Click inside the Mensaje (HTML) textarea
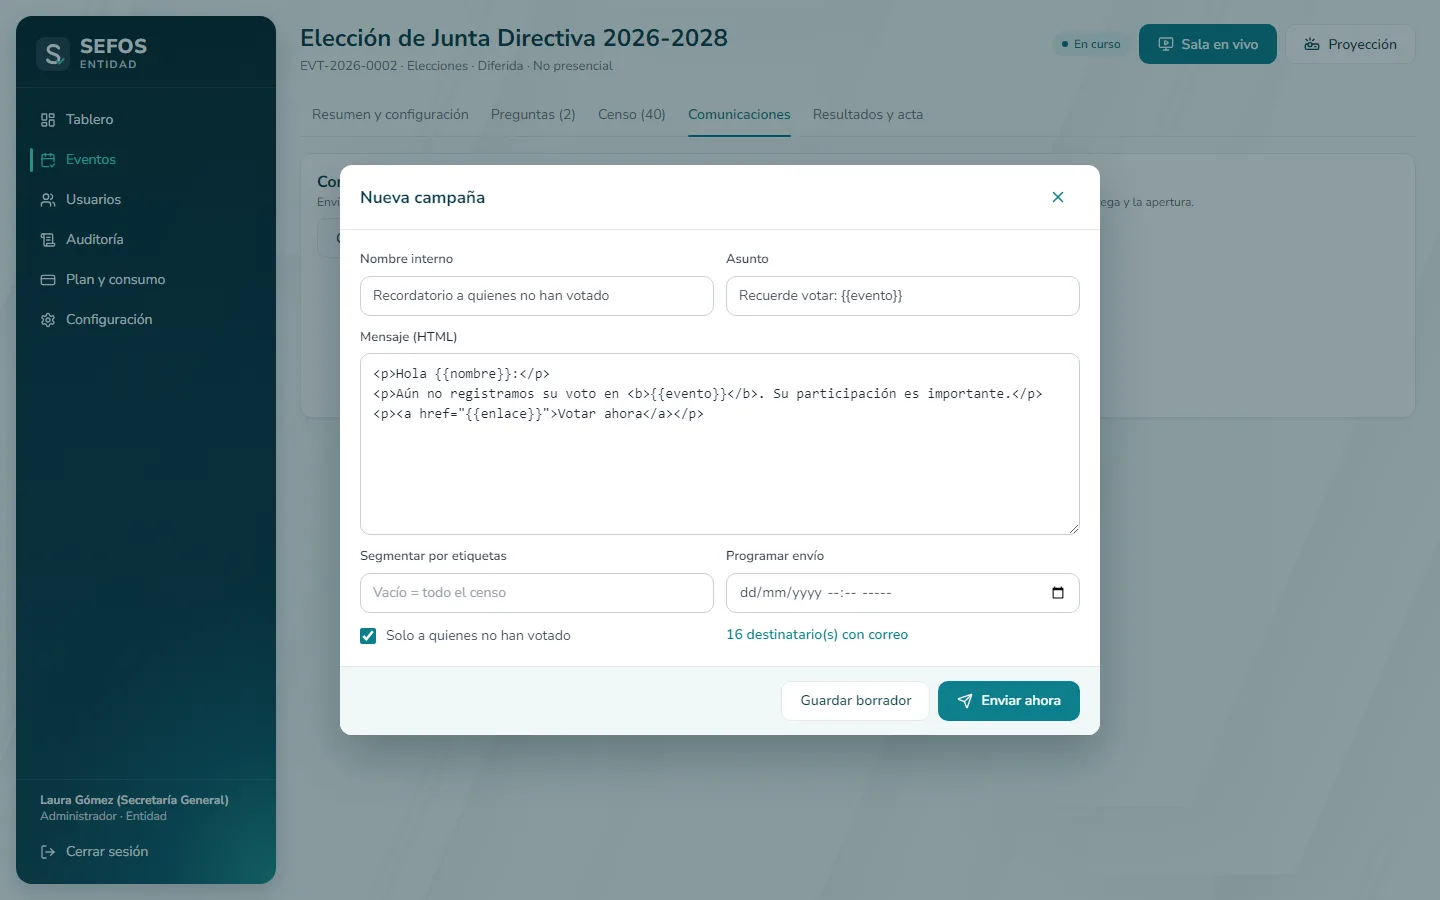 720,444
